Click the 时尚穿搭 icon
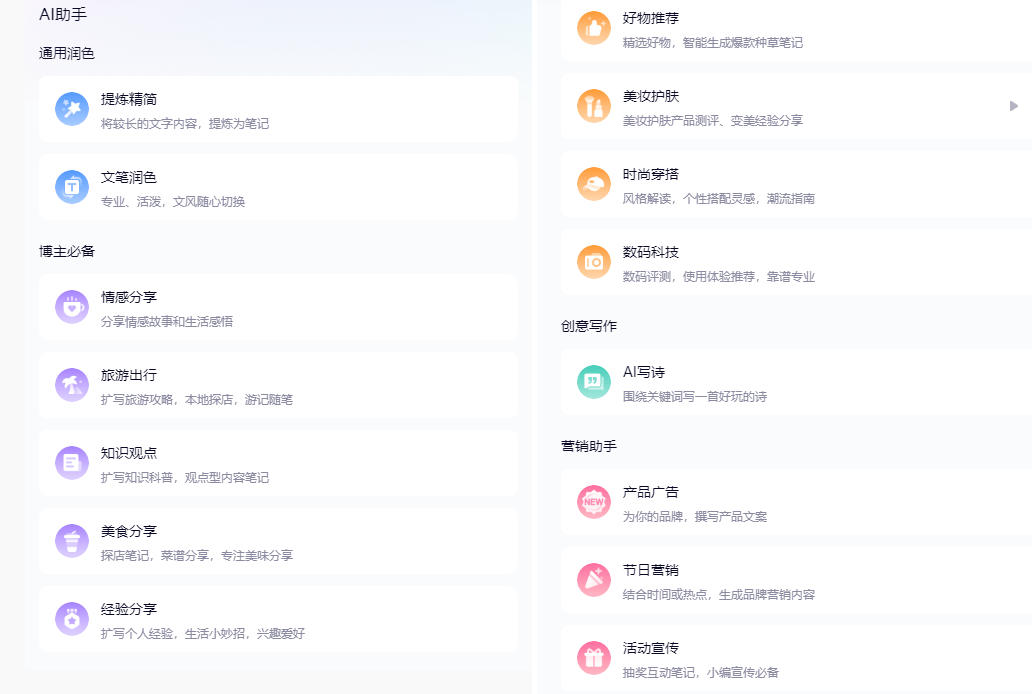Viewport: 1032px width, 694px height. coord(593,184)
